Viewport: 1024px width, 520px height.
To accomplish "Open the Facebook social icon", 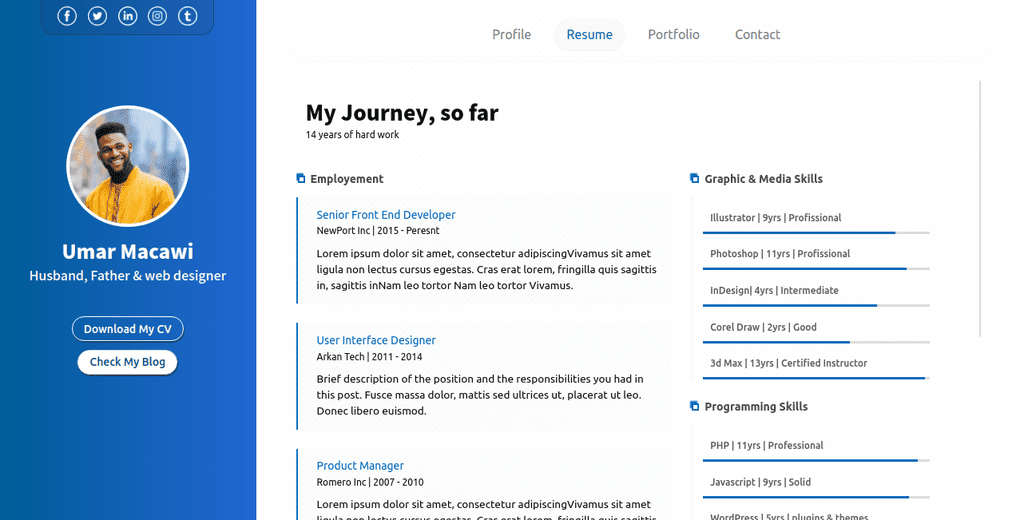I will pyautogui.click(x=67, y=16).
